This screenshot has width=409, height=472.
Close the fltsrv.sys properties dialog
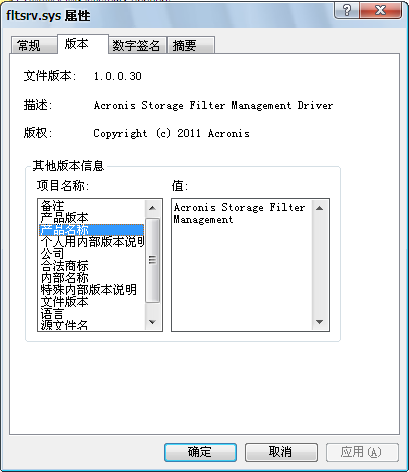tap(380, 10)
